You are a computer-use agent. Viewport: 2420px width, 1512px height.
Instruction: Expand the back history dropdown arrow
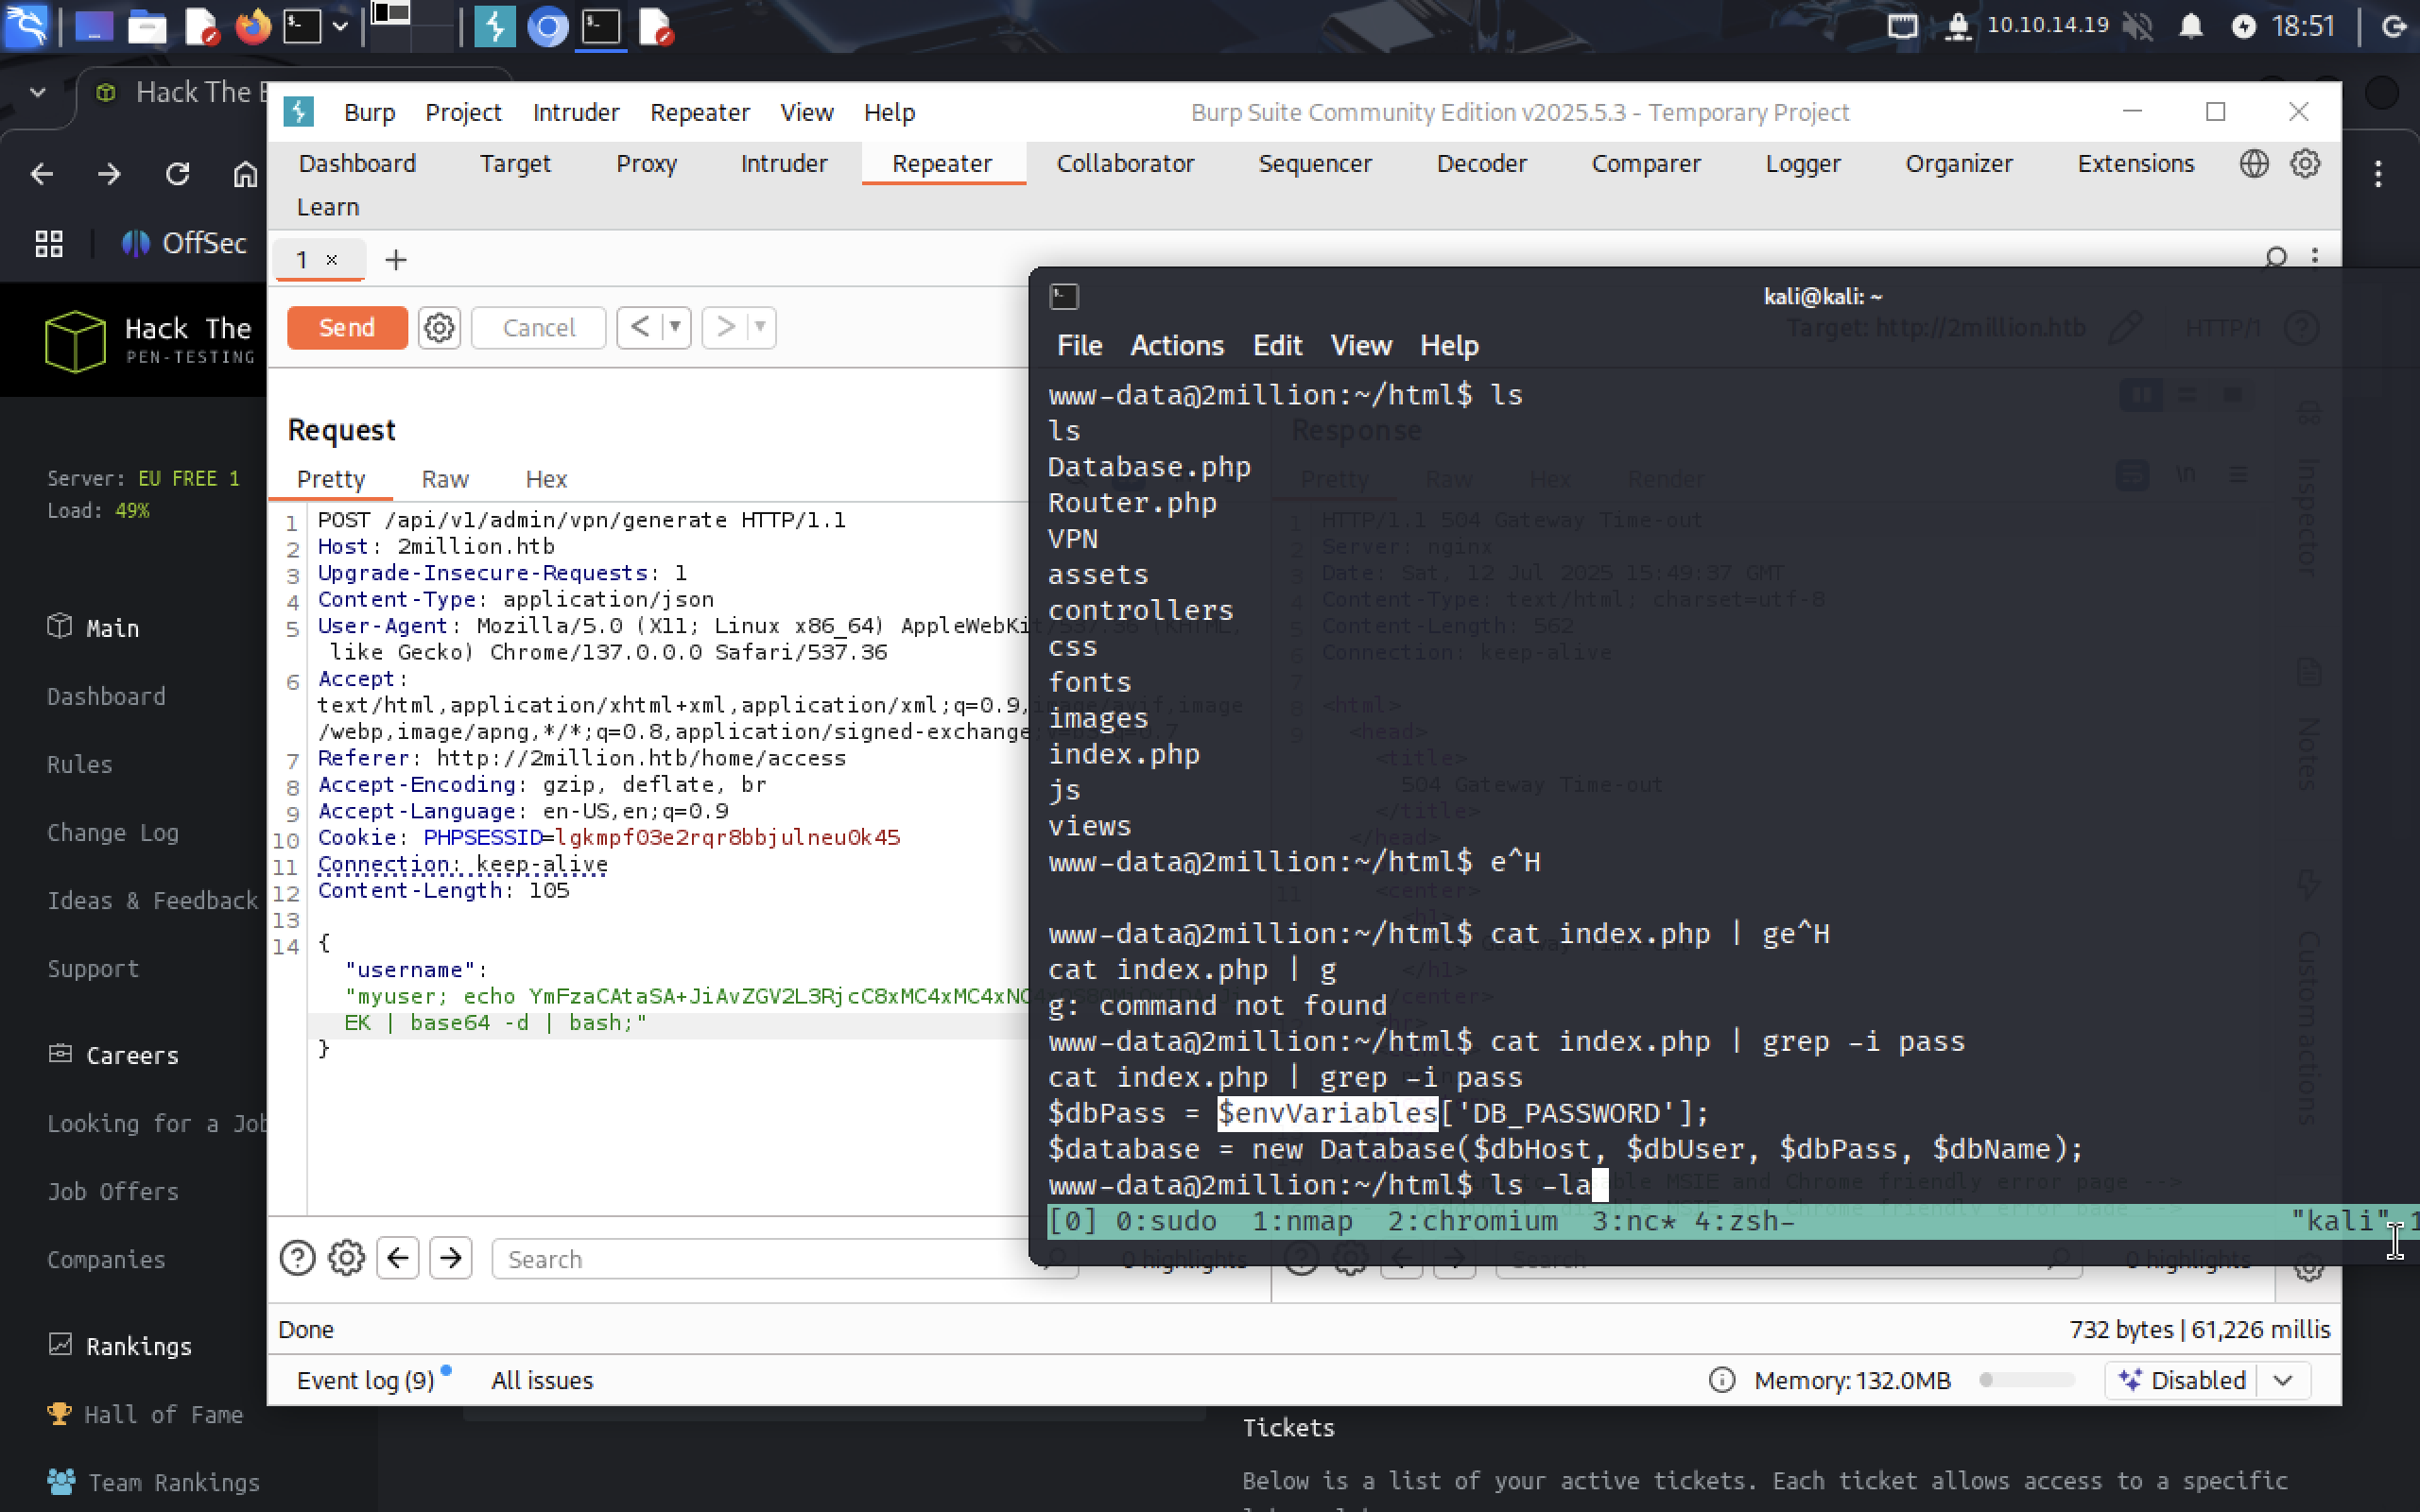pos(676,327)
